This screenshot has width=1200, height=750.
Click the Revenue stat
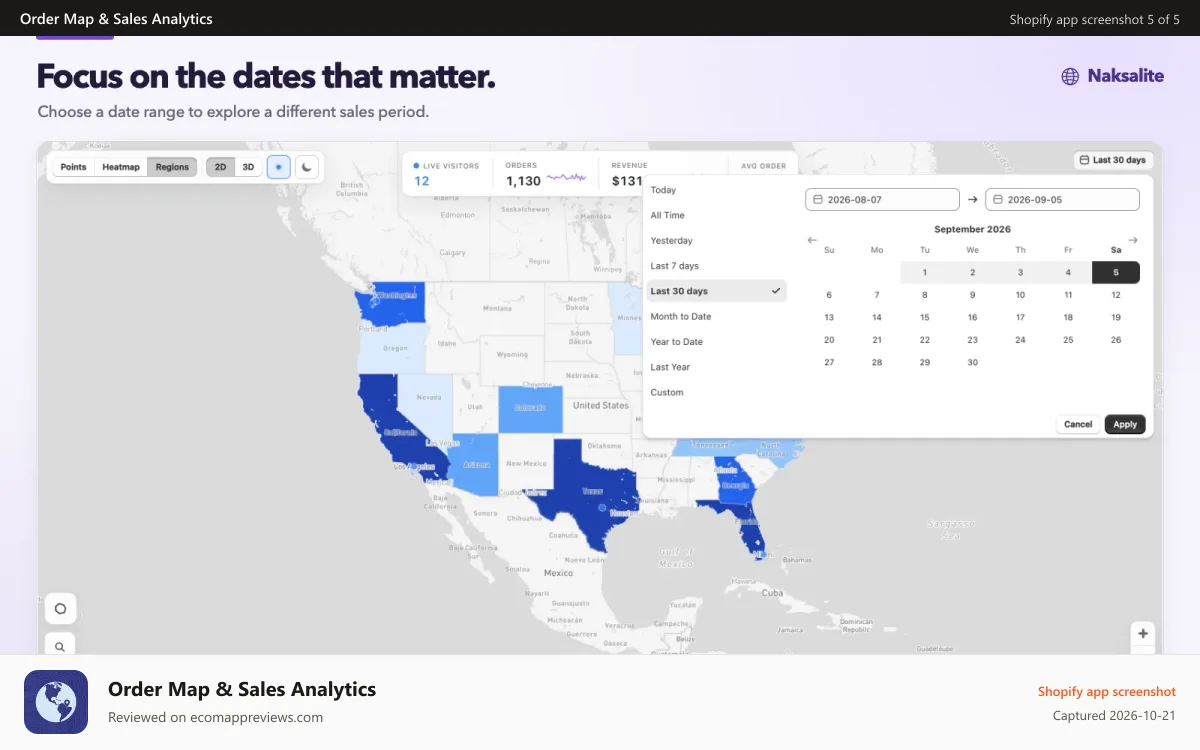pos(628,174)
